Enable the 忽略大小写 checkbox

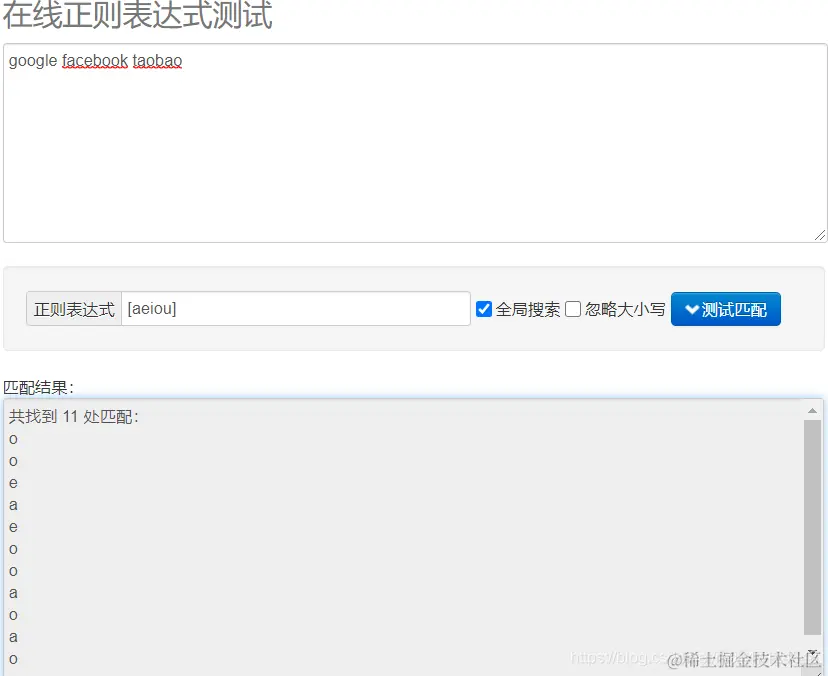point(573,309)
